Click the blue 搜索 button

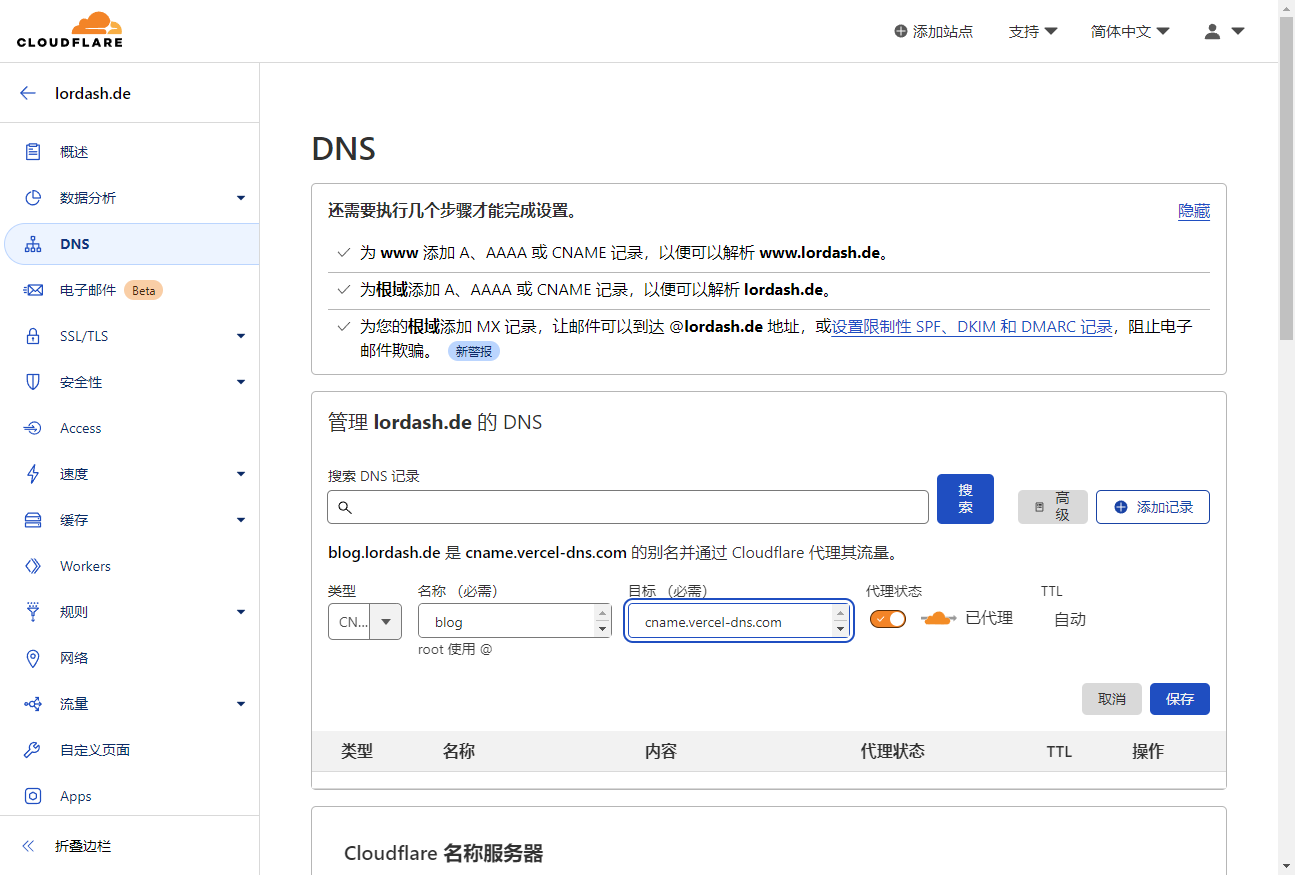click(x=965, y=499)
